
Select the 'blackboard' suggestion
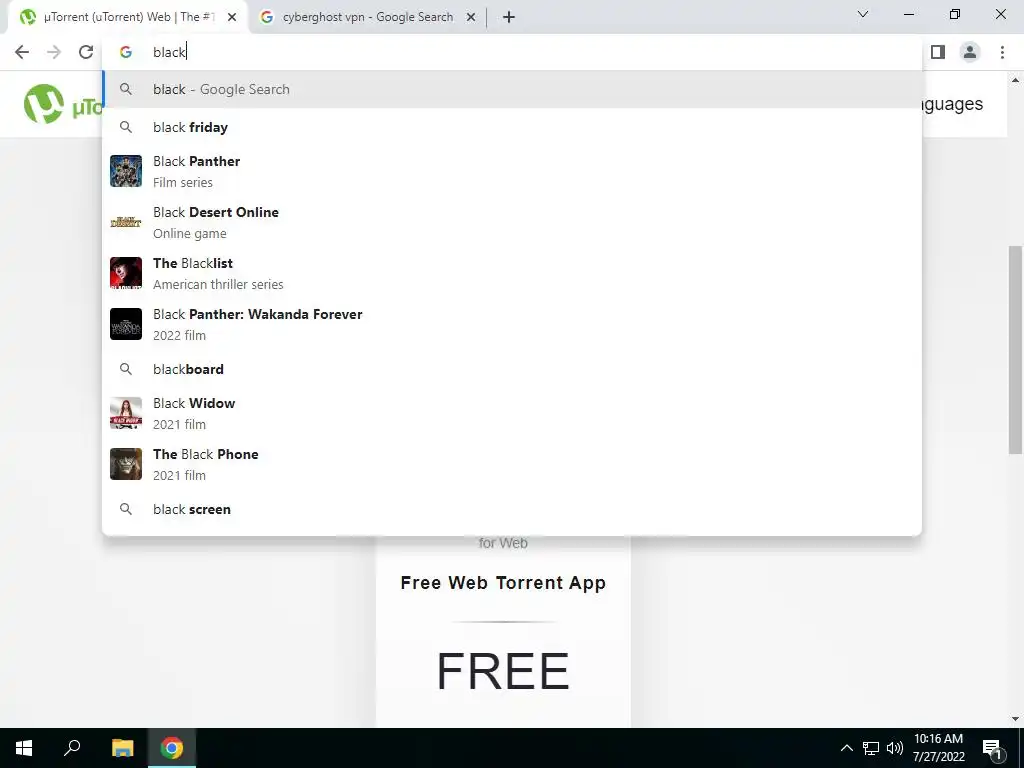[x=512, y=369]
